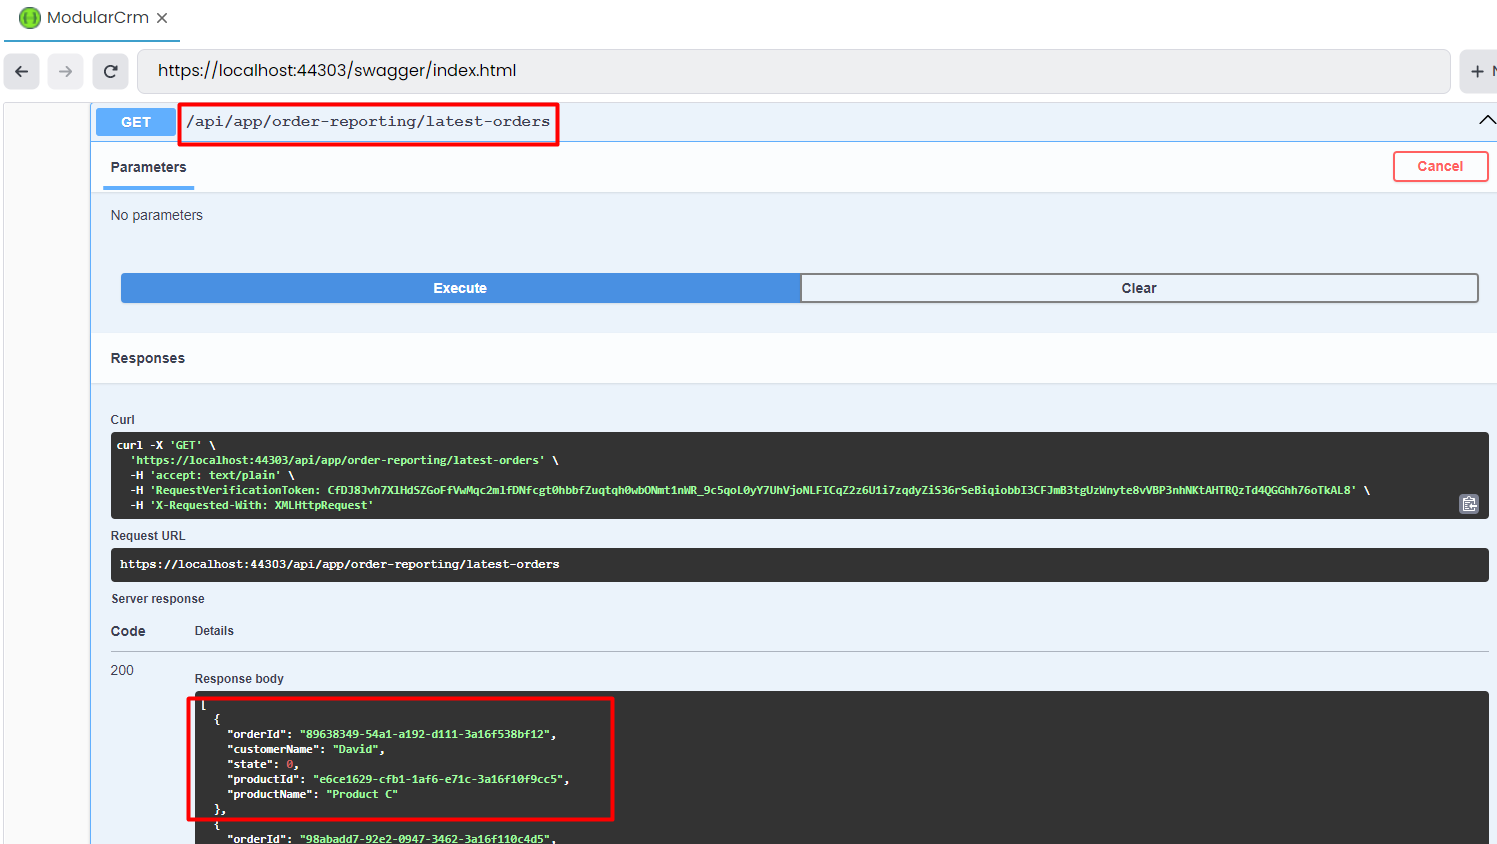Click the browser back arrow
Screen dimensions: 1497x844
tap(21, 71)
